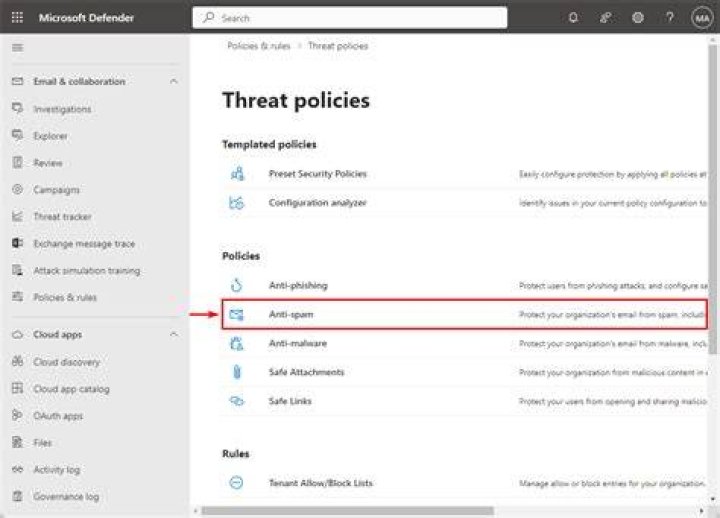The image size is (720, 518).
Task: Click the OAuth apps icon
Action: pyautogui.click(x=17, y=415)
